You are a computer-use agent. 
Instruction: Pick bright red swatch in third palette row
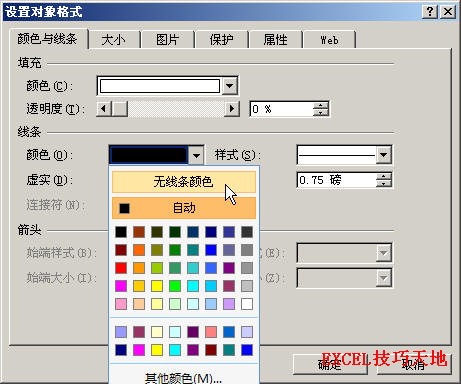[121, 268]
